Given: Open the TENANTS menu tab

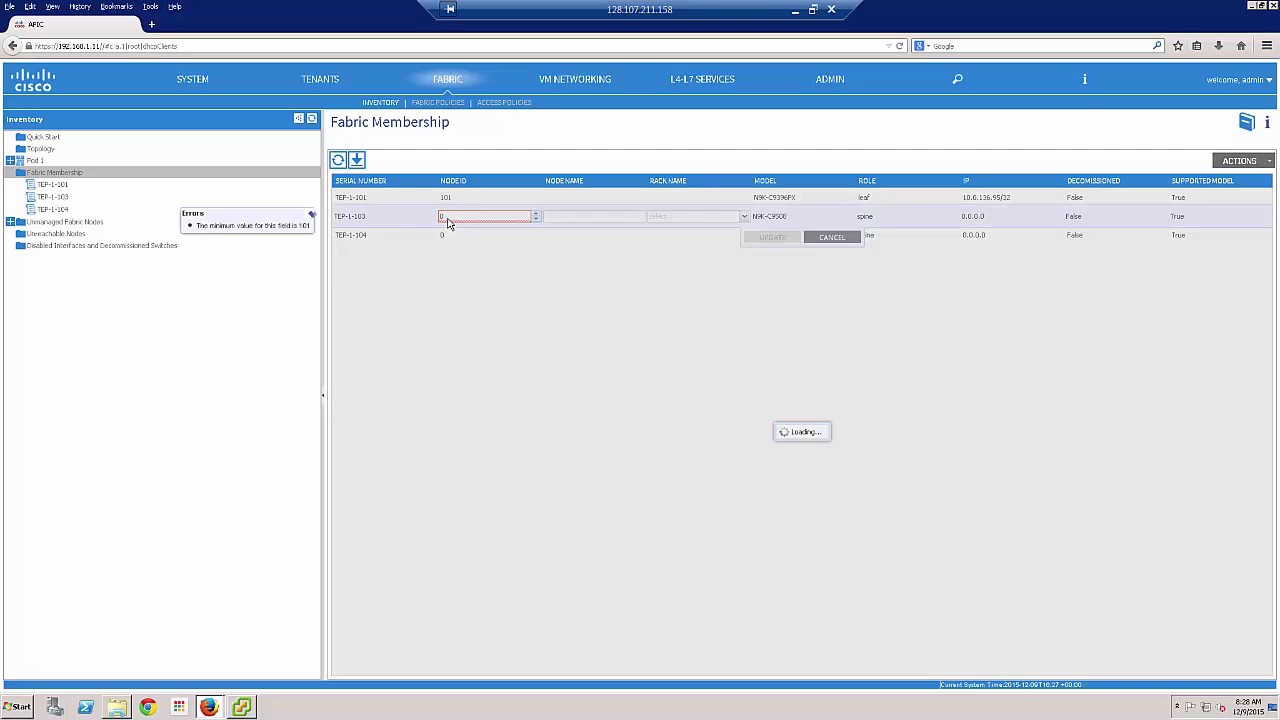Looking at the screenshot, I should (320, 79).
